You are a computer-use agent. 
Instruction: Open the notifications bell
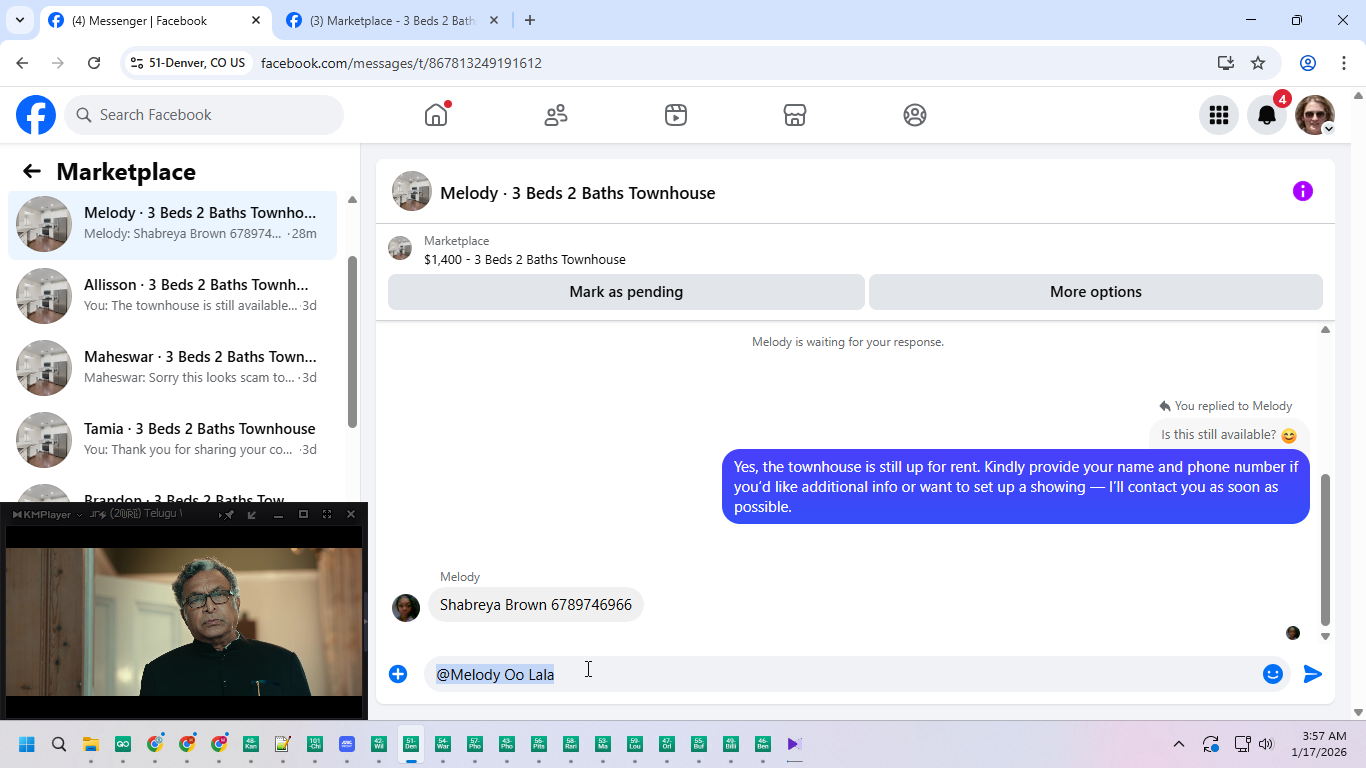pos(1266,115)
